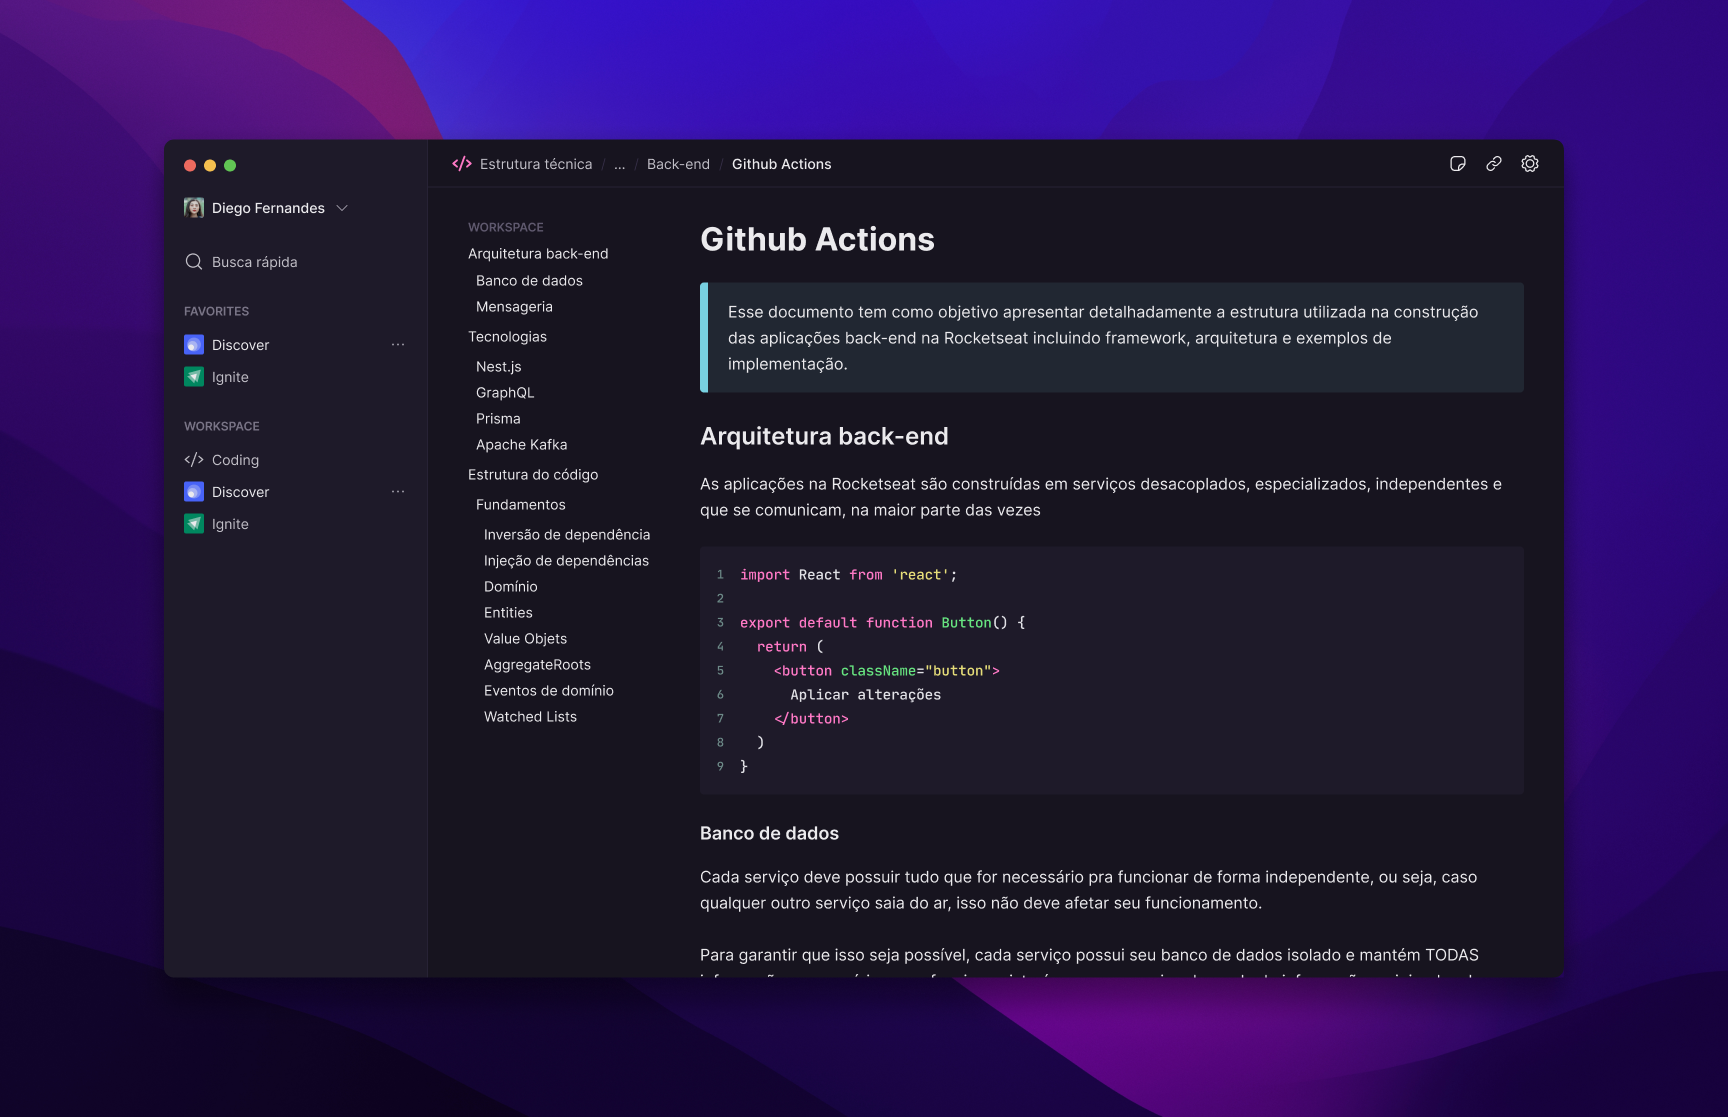
Task: Expand collapsed breadcrumb ellipsis
Action: 620,164
